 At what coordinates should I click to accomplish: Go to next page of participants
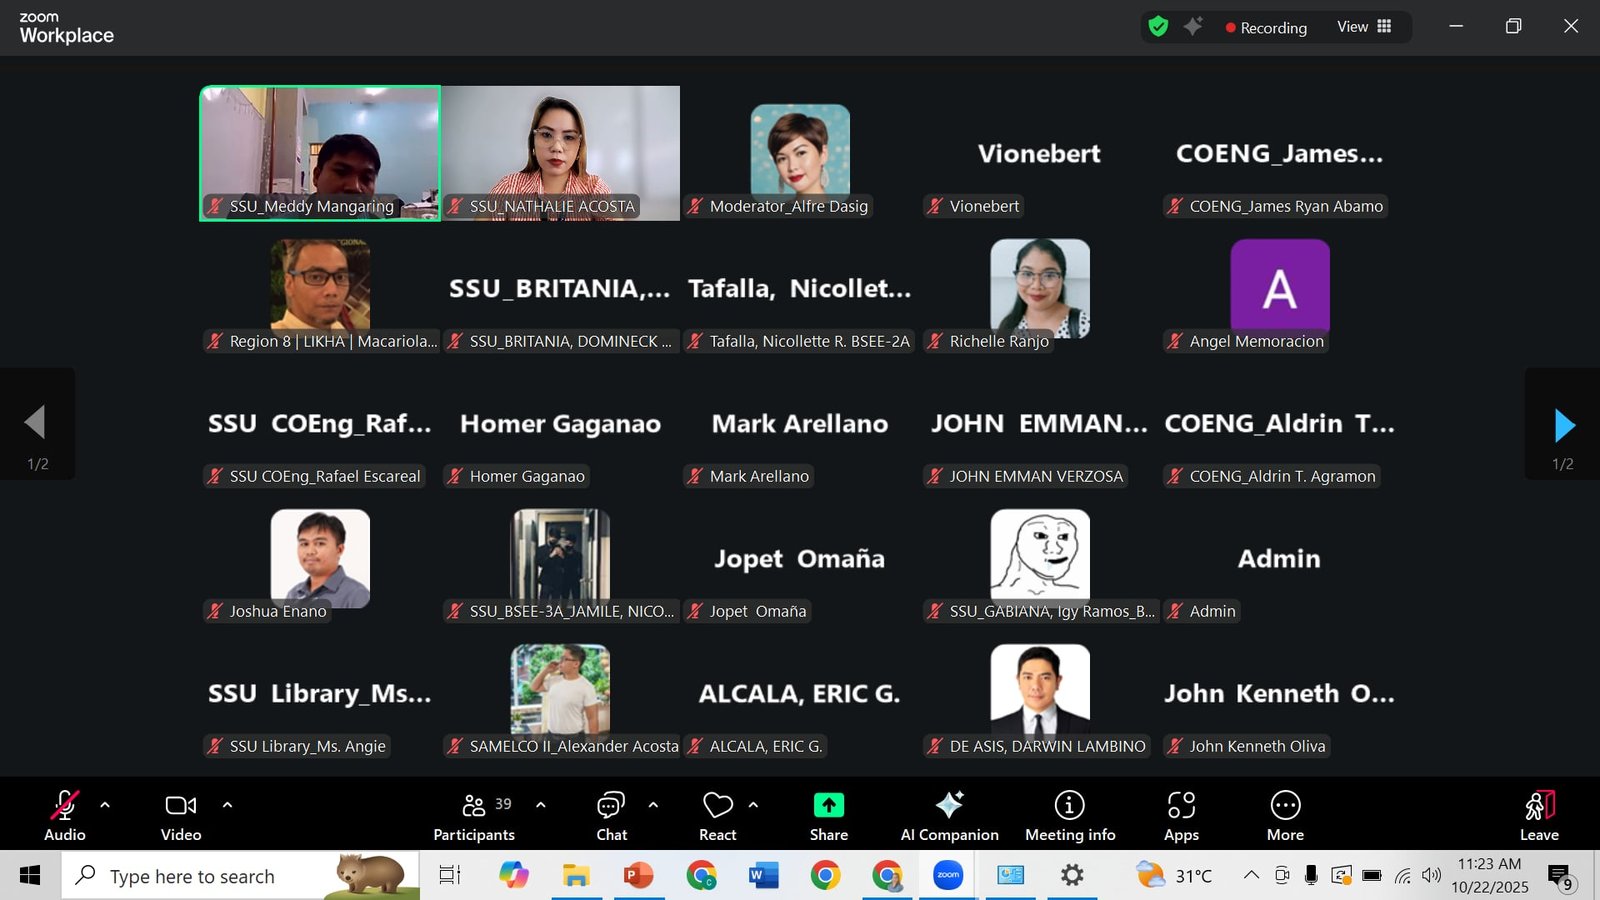[x=1564, y=425]
